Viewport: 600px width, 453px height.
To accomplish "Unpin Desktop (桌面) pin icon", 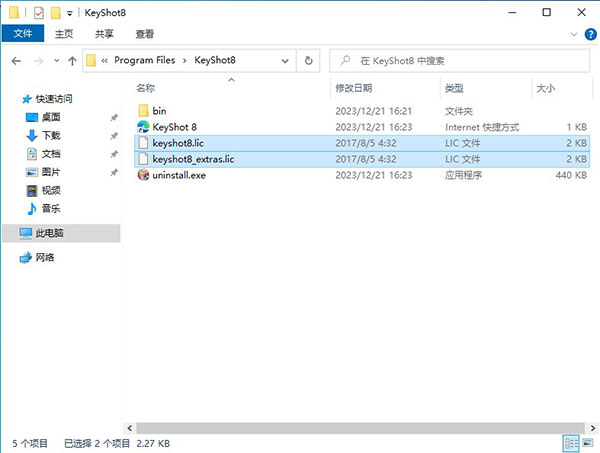I will click(x=114, y=117).
